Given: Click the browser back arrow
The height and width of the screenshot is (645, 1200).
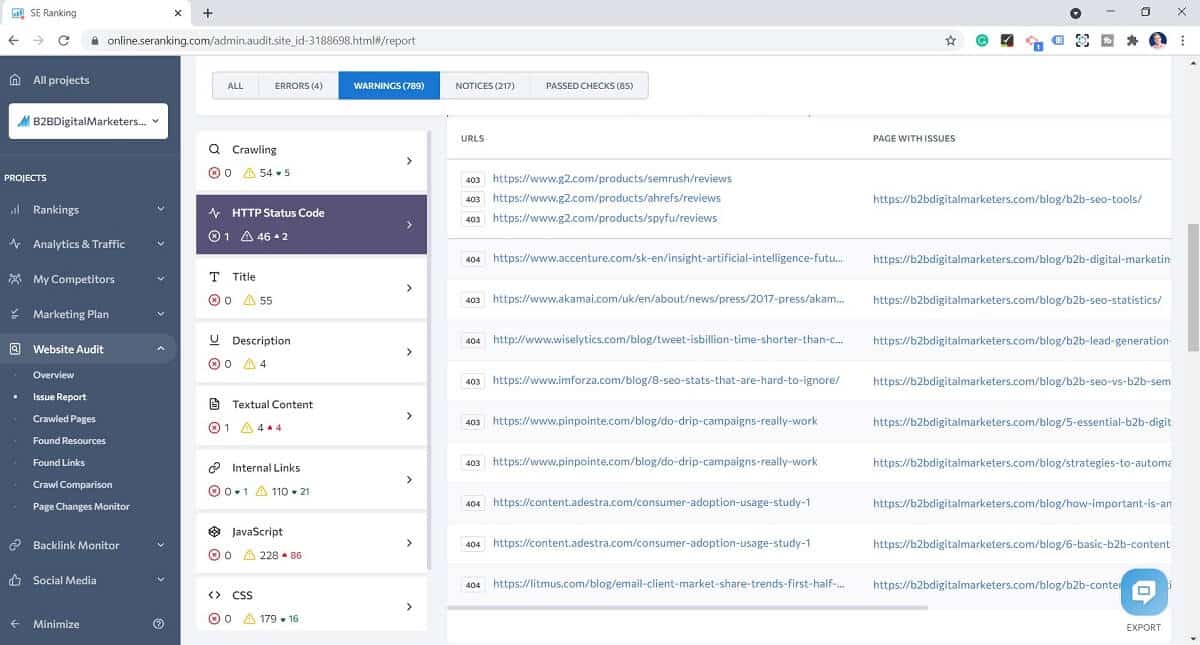Looking at the screenshot, I should 14,41.
